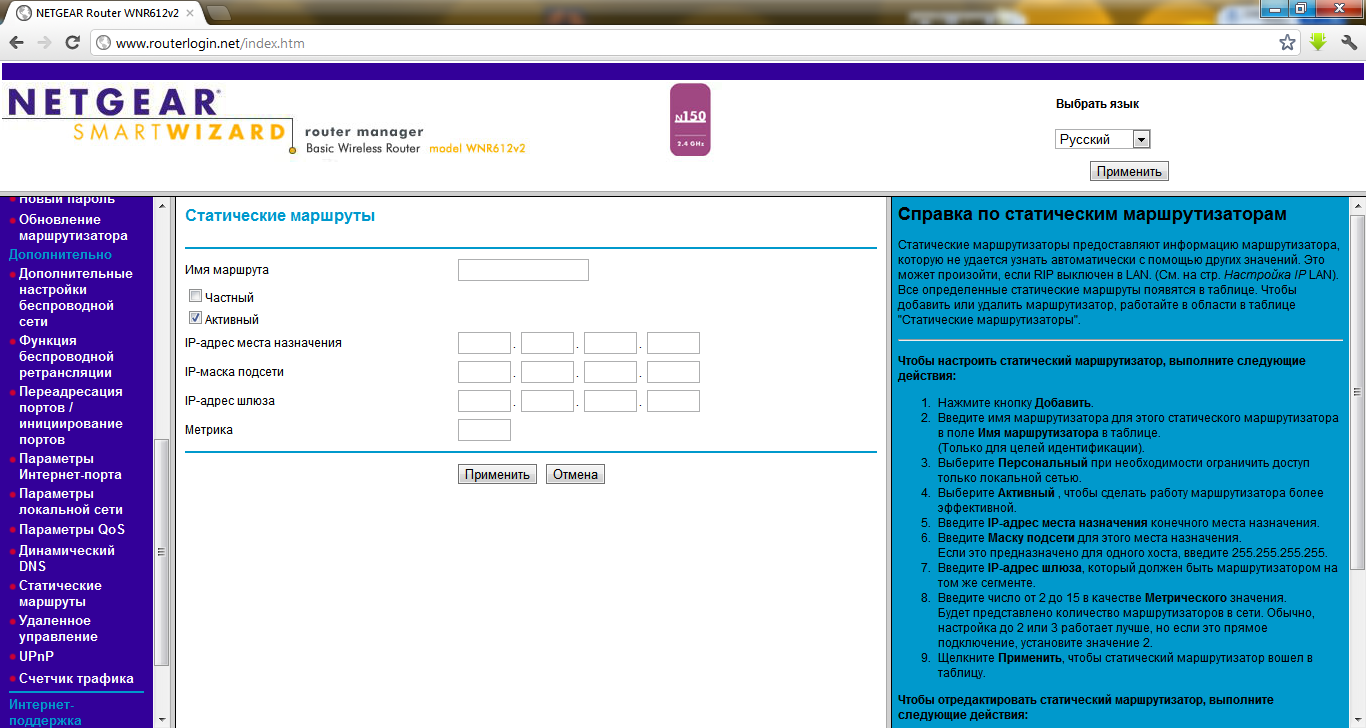Open Статические маршруты in sidebar
The width and height of the screenshot is (1366, 728).
[60, 593]
